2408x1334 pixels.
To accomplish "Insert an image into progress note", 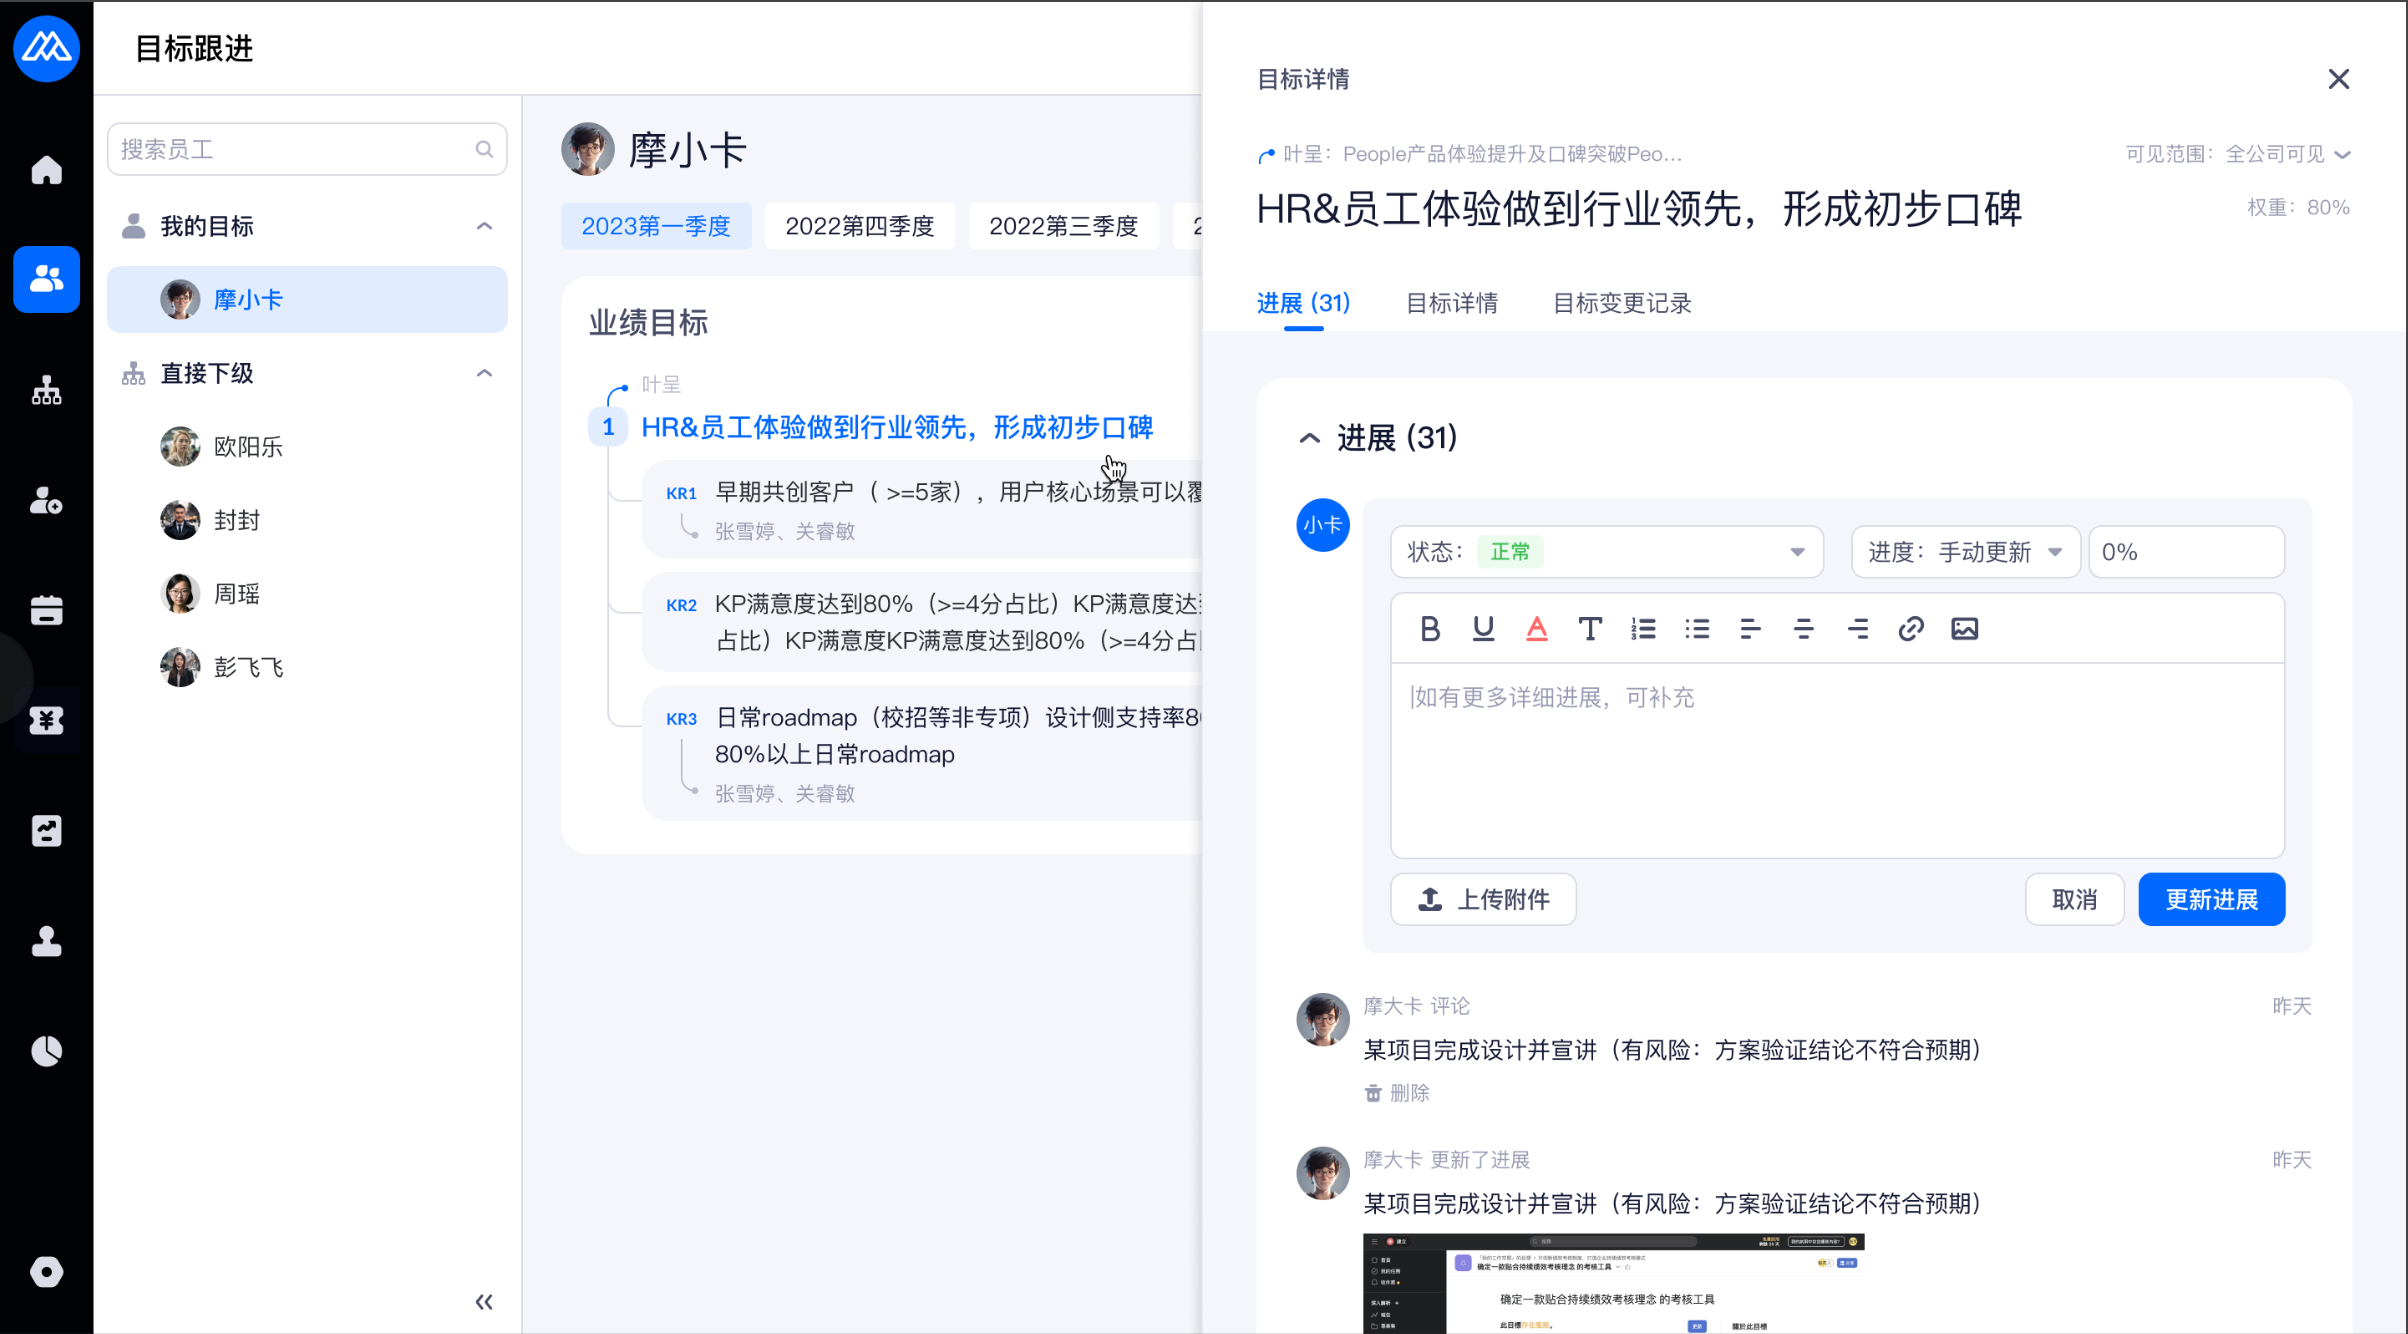I will (1964, 629).
